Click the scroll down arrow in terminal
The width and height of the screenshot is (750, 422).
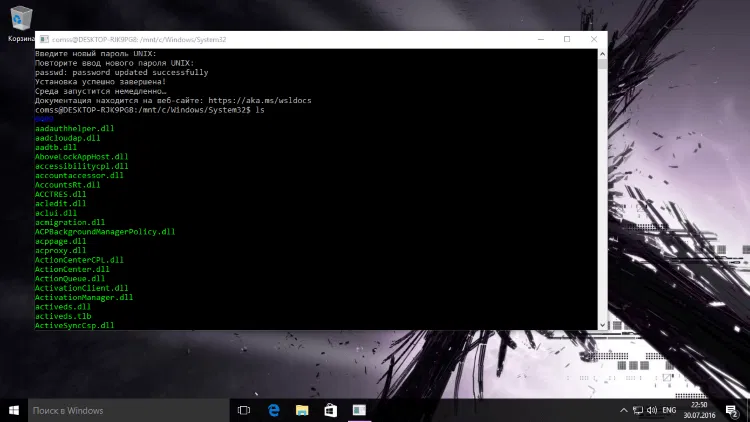pyautogui.click(x=602, y=325)
